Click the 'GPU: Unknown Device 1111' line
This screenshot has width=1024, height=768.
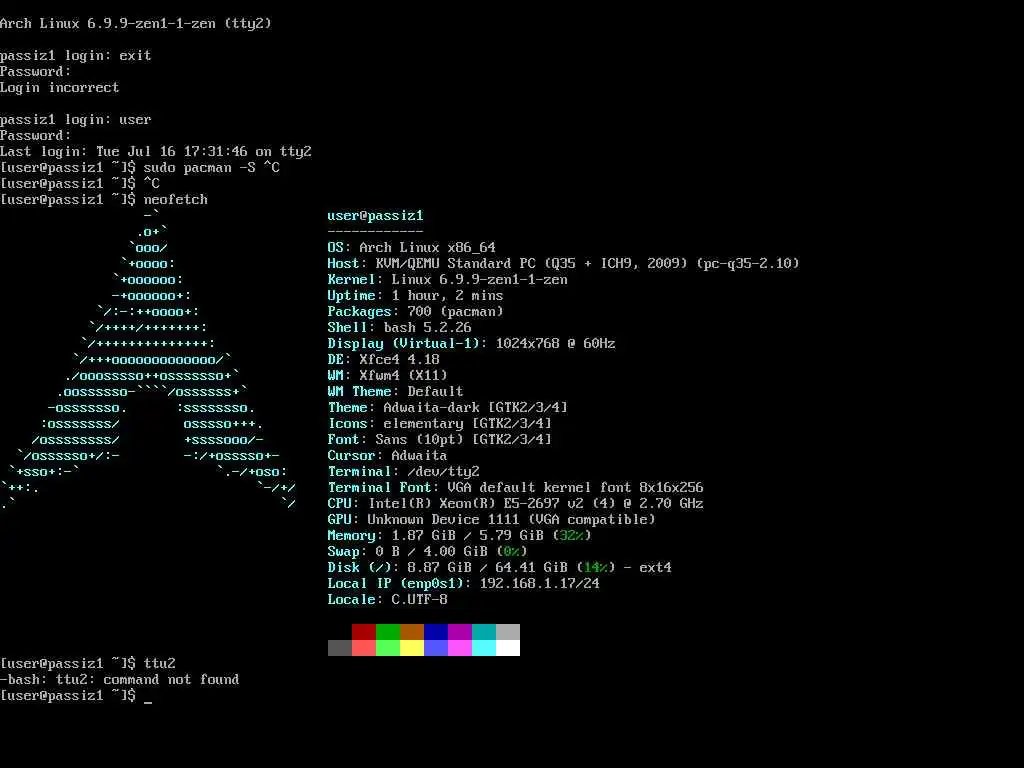click(492, 520)
